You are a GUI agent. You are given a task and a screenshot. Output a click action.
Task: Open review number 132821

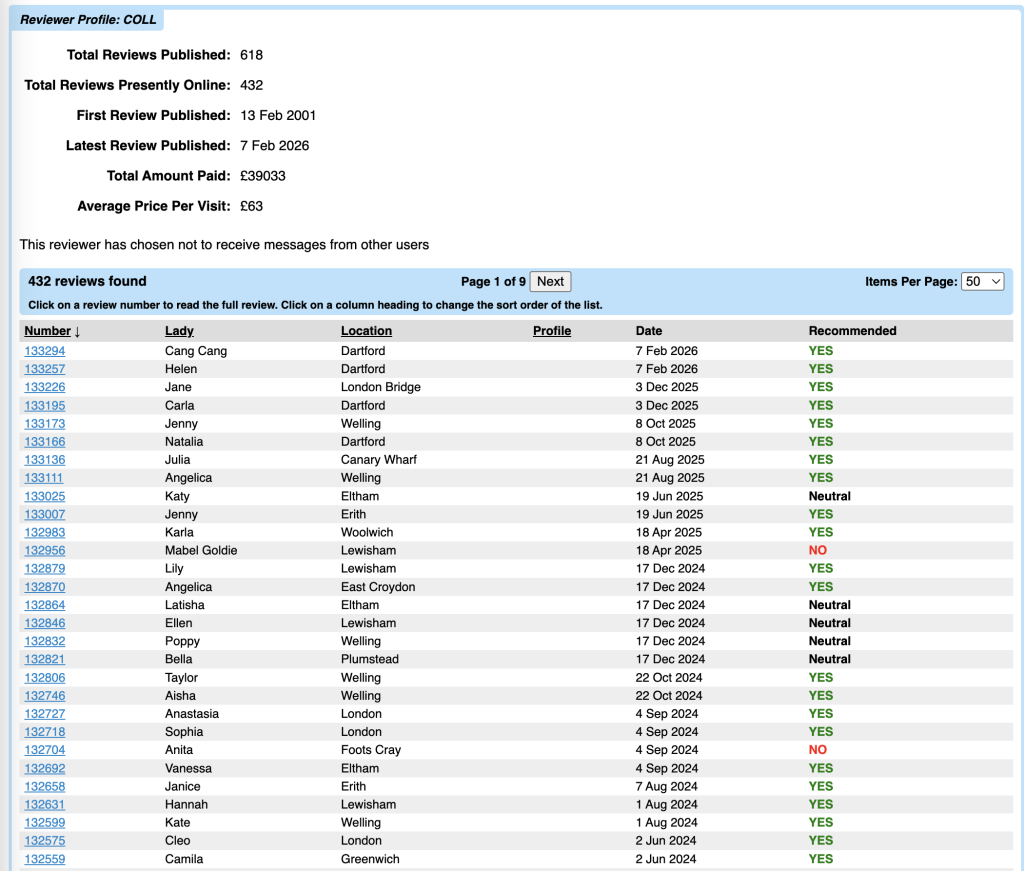click(45, 660)
